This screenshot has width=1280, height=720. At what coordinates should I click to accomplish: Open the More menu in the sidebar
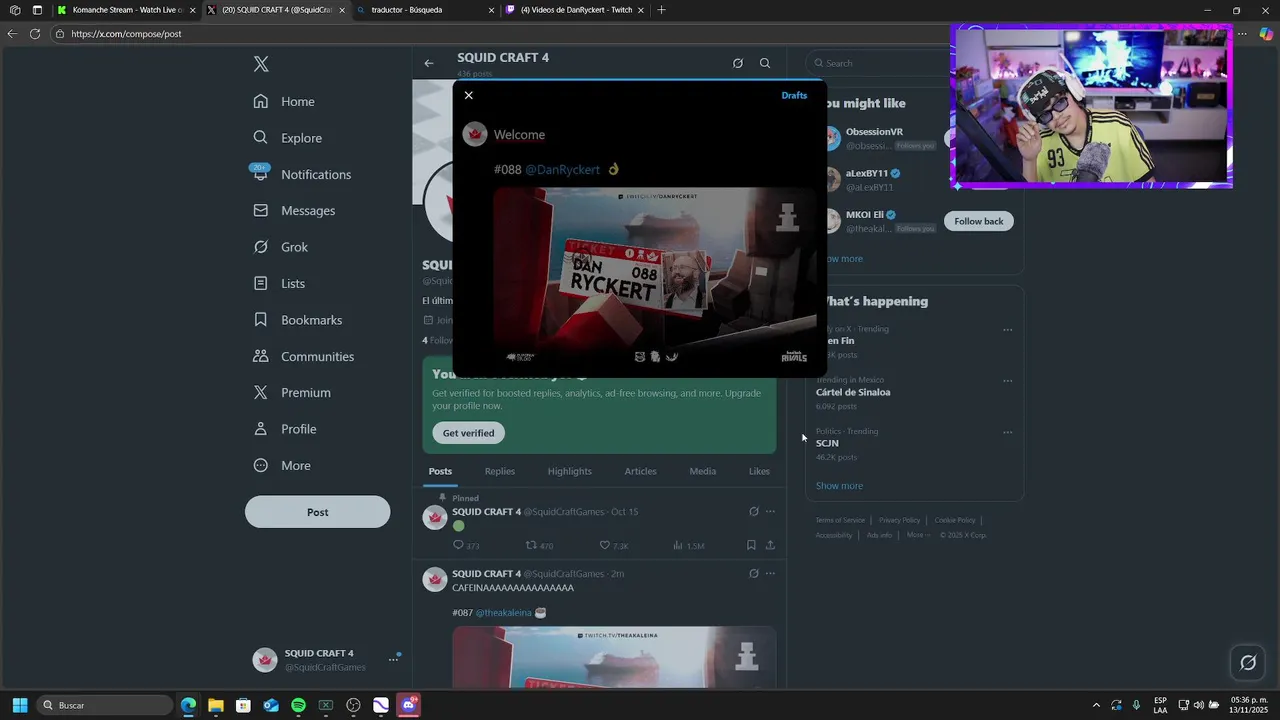pos(281,466)
